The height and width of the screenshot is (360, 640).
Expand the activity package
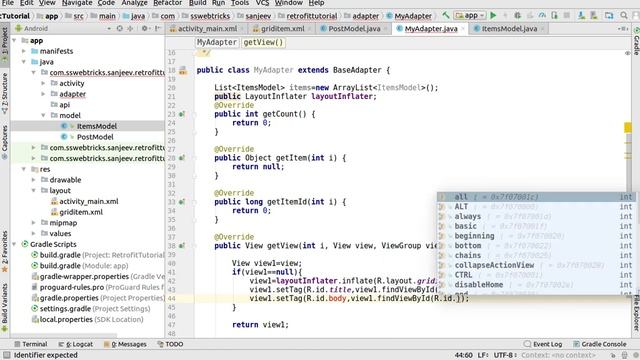43,83
